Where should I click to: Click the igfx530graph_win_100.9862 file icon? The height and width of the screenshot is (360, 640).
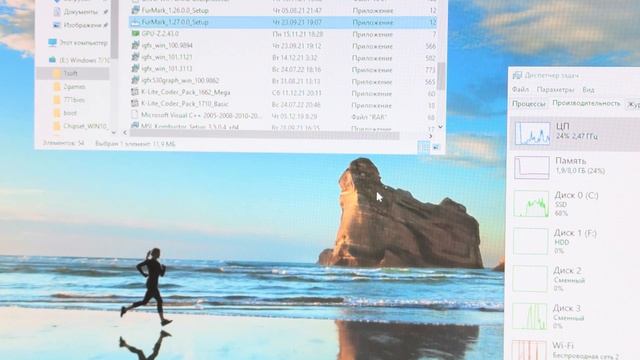point(135,80)
